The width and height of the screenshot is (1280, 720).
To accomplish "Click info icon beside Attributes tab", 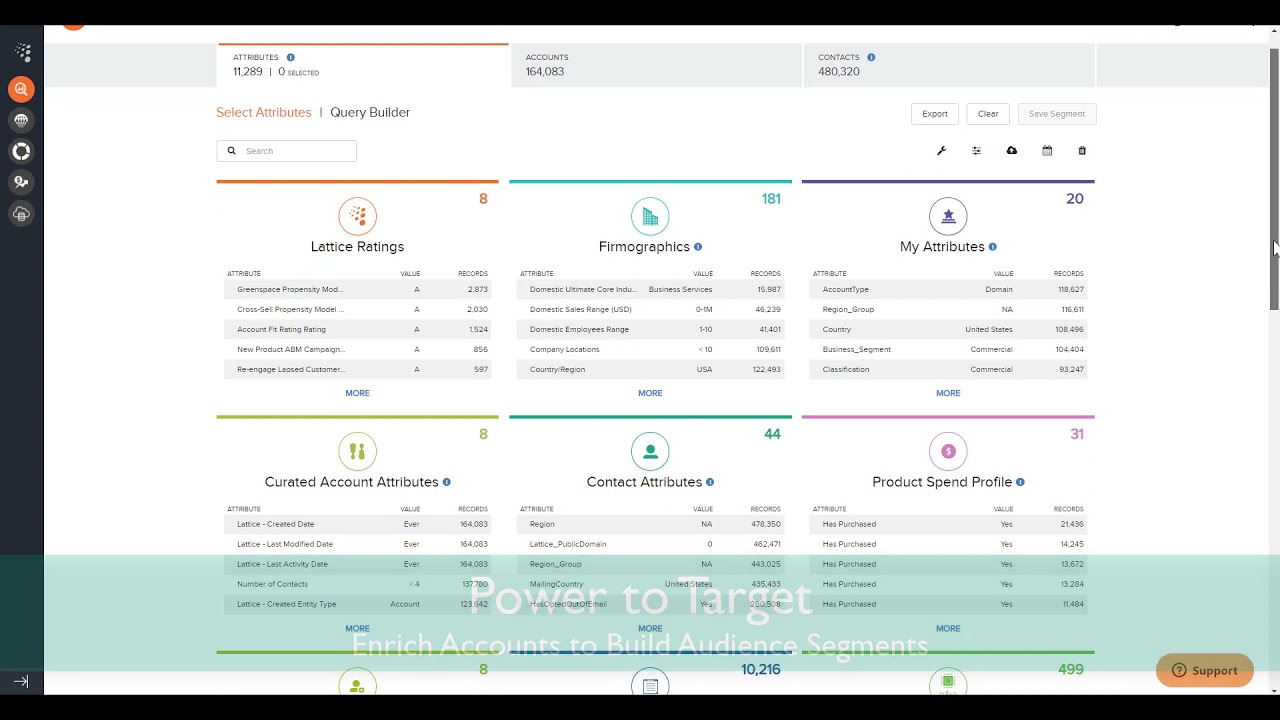I will pyautogui.click(x=291, y=58).
